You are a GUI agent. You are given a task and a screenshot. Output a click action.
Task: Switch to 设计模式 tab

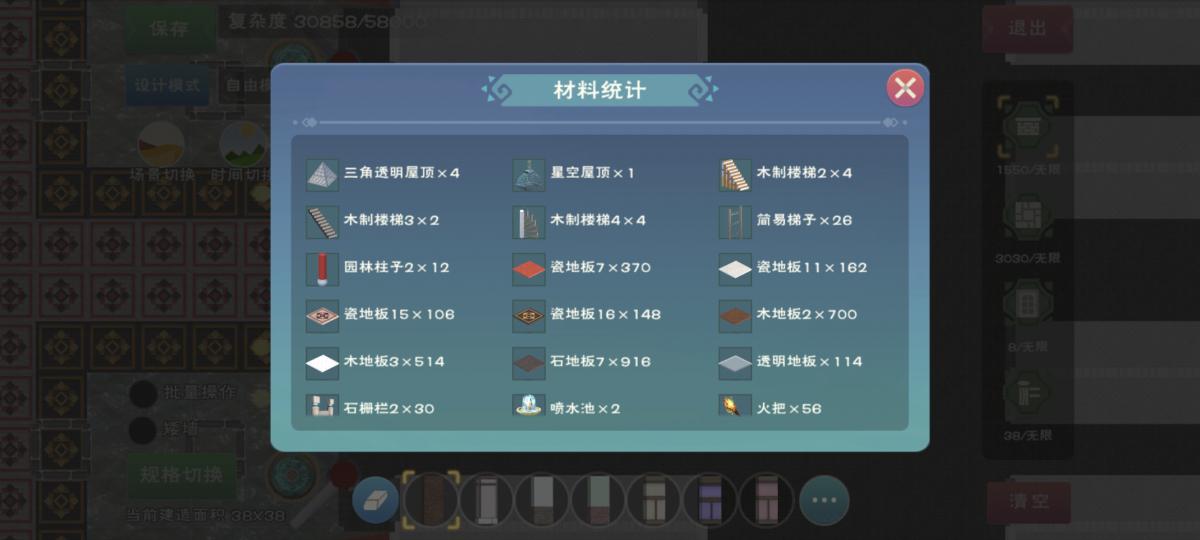167,86
